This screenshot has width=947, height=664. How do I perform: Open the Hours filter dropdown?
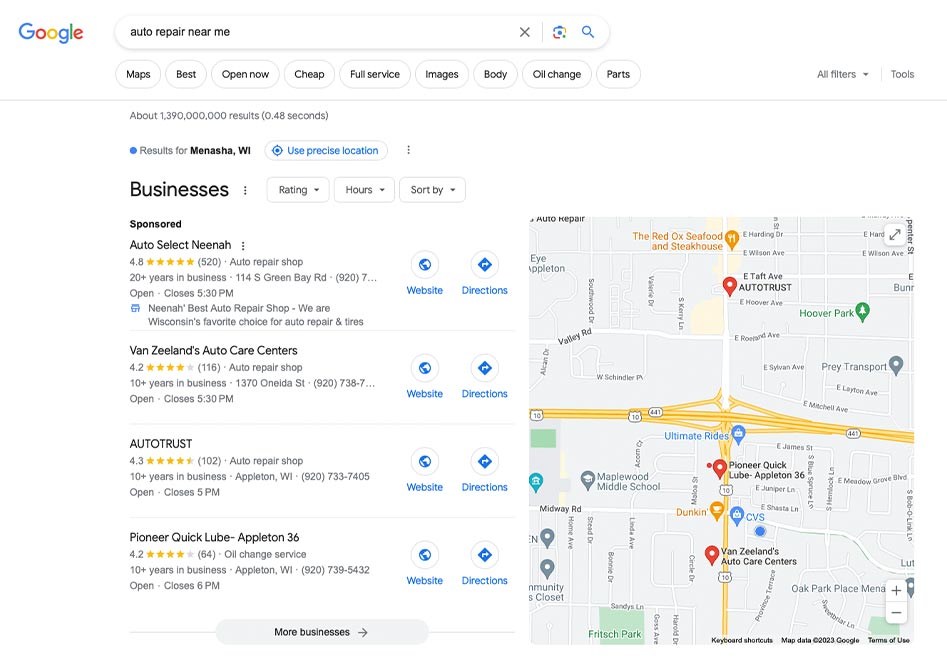pyautogui.click(x=364, y=190)
